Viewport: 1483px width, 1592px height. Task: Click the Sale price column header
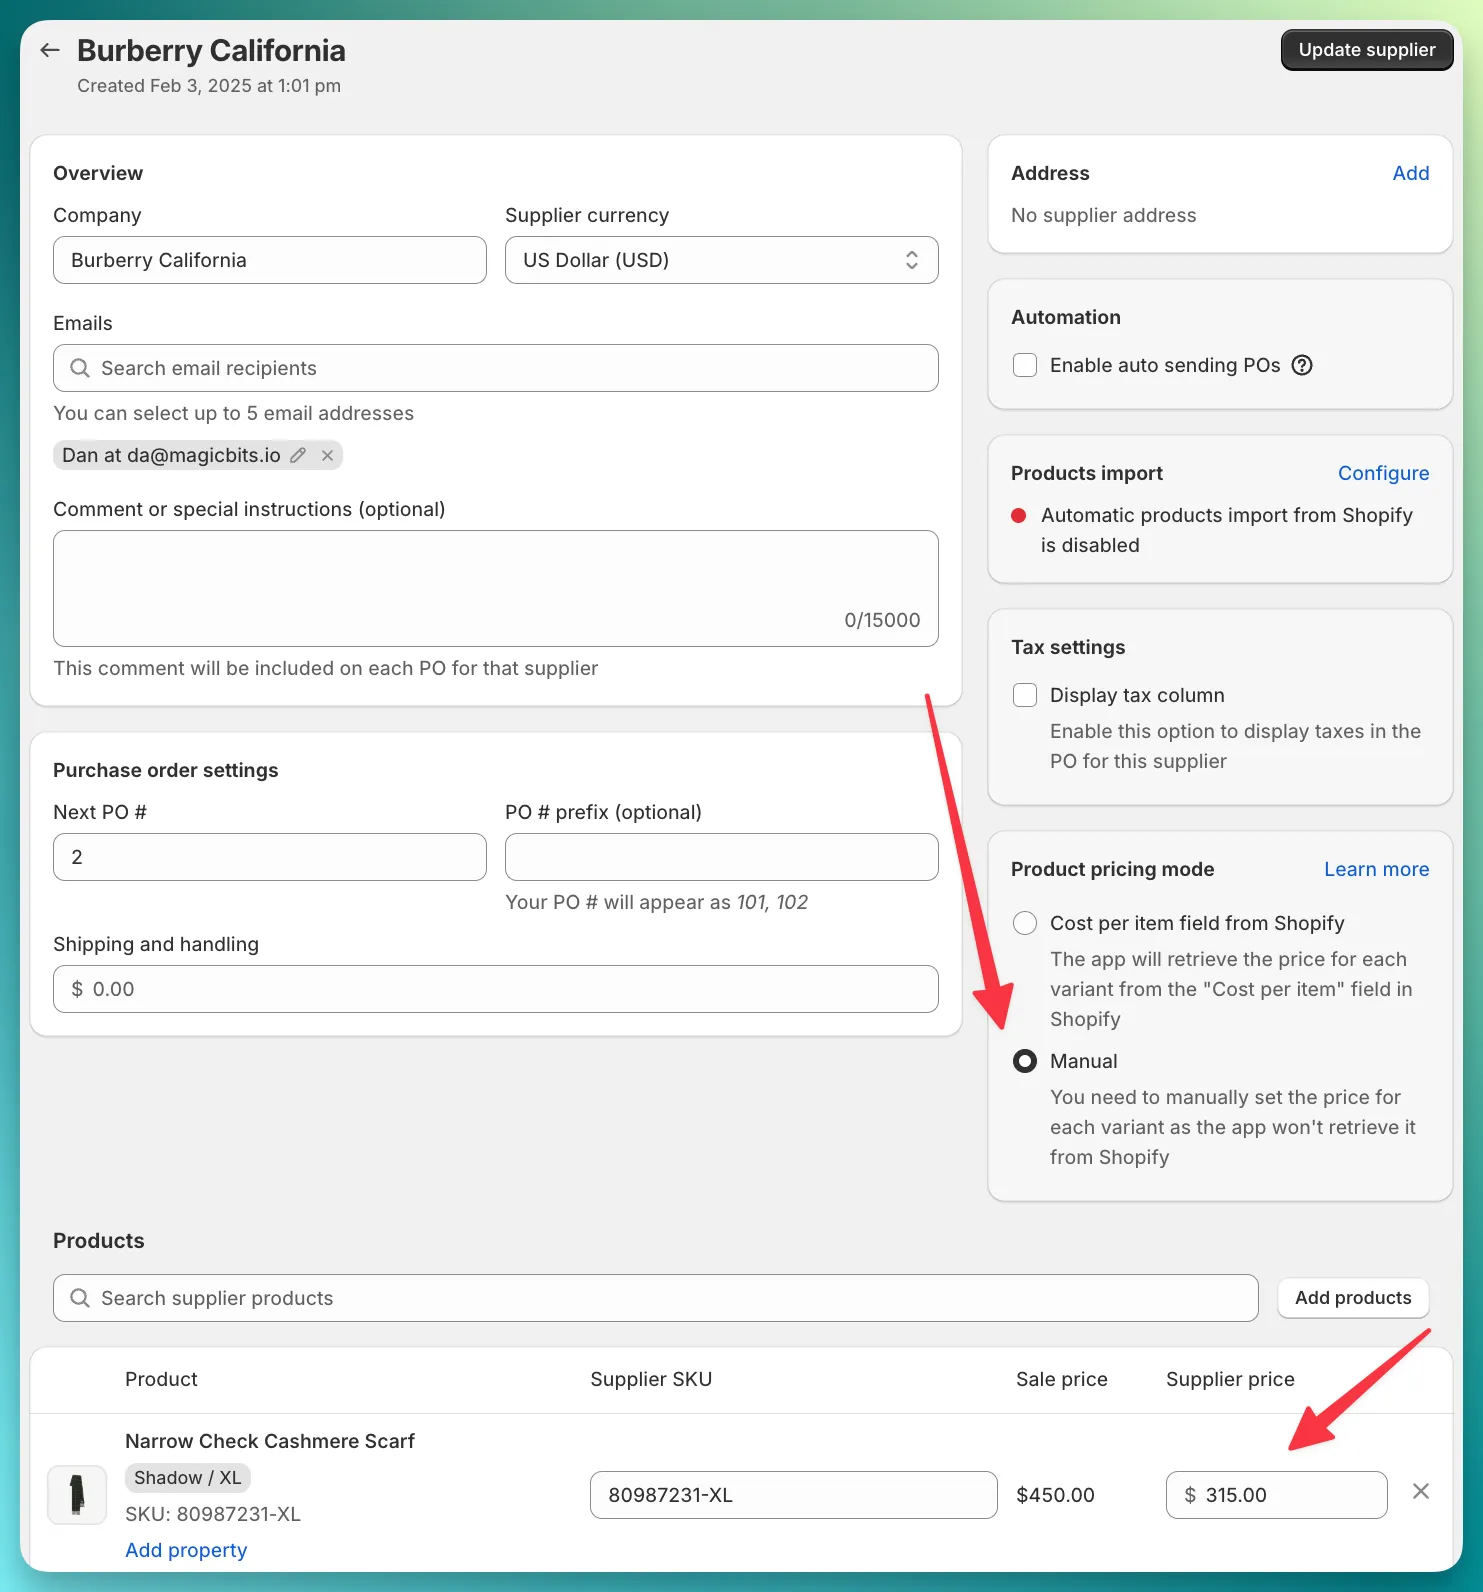(1062, 1379)
